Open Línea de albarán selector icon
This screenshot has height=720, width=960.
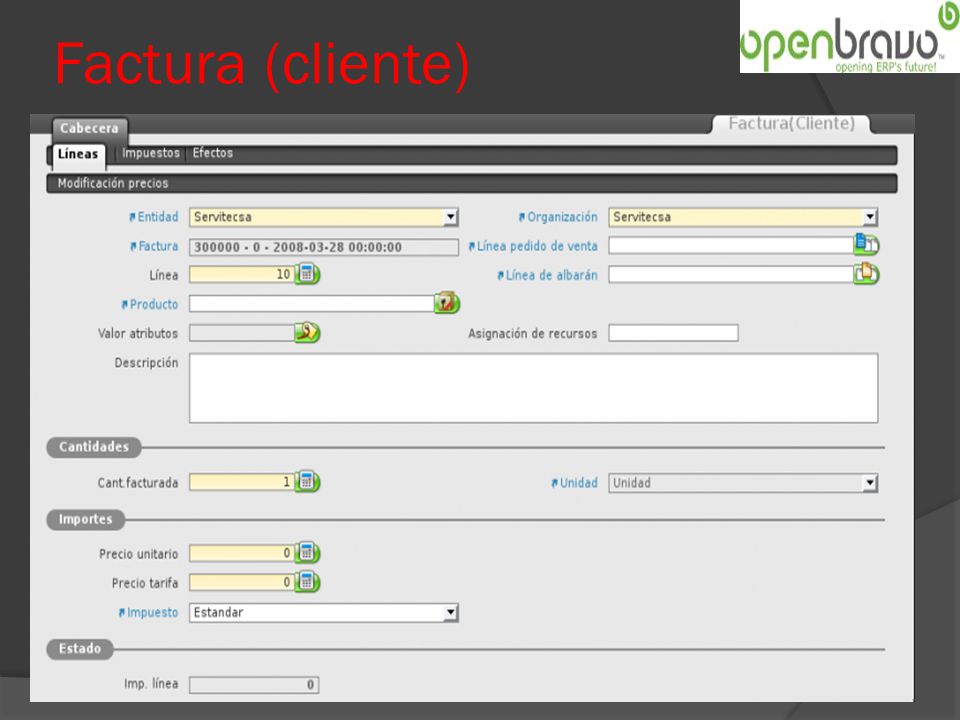(x=866, y=273)
